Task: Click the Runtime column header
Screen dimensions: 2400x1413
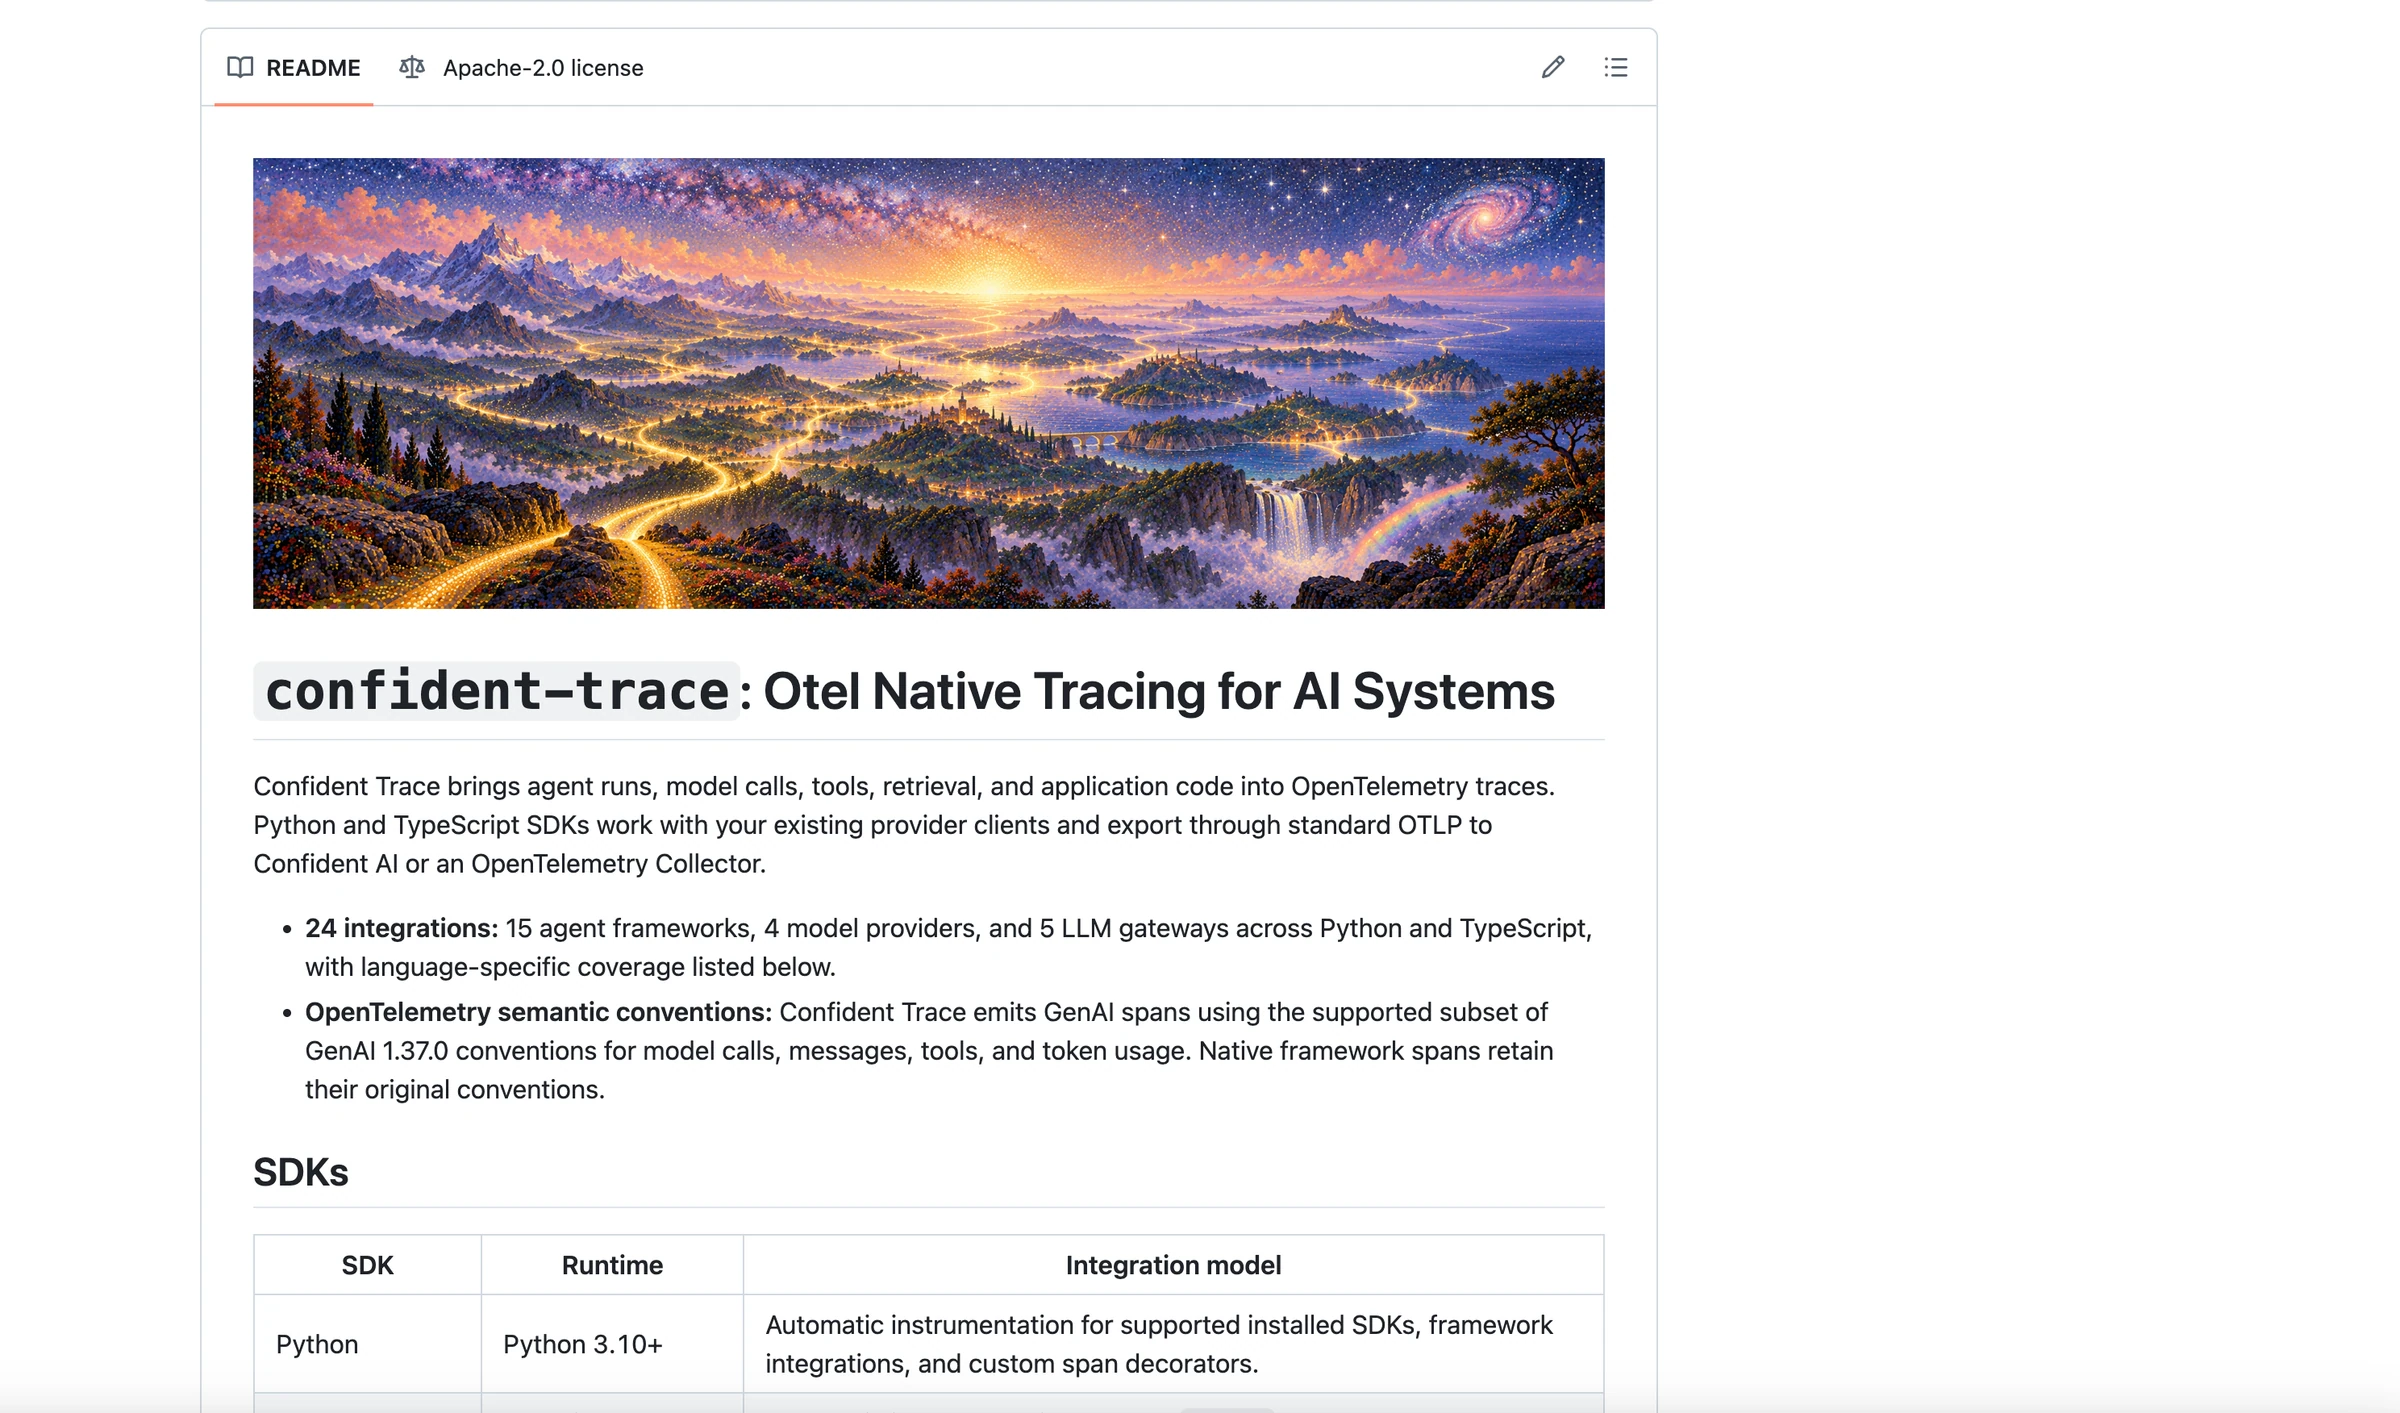Action: tap(612, 1265)
